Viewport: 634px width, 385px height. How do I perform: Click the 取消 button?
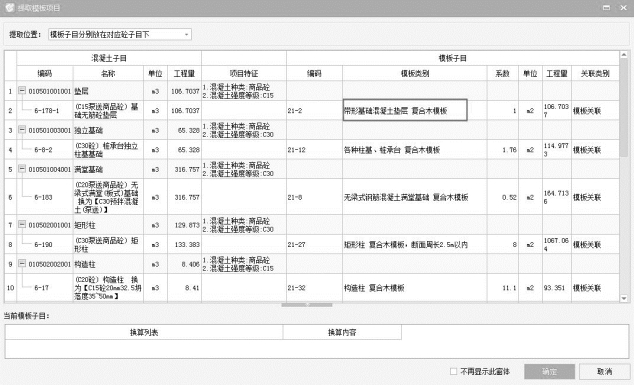coord(604,371)
